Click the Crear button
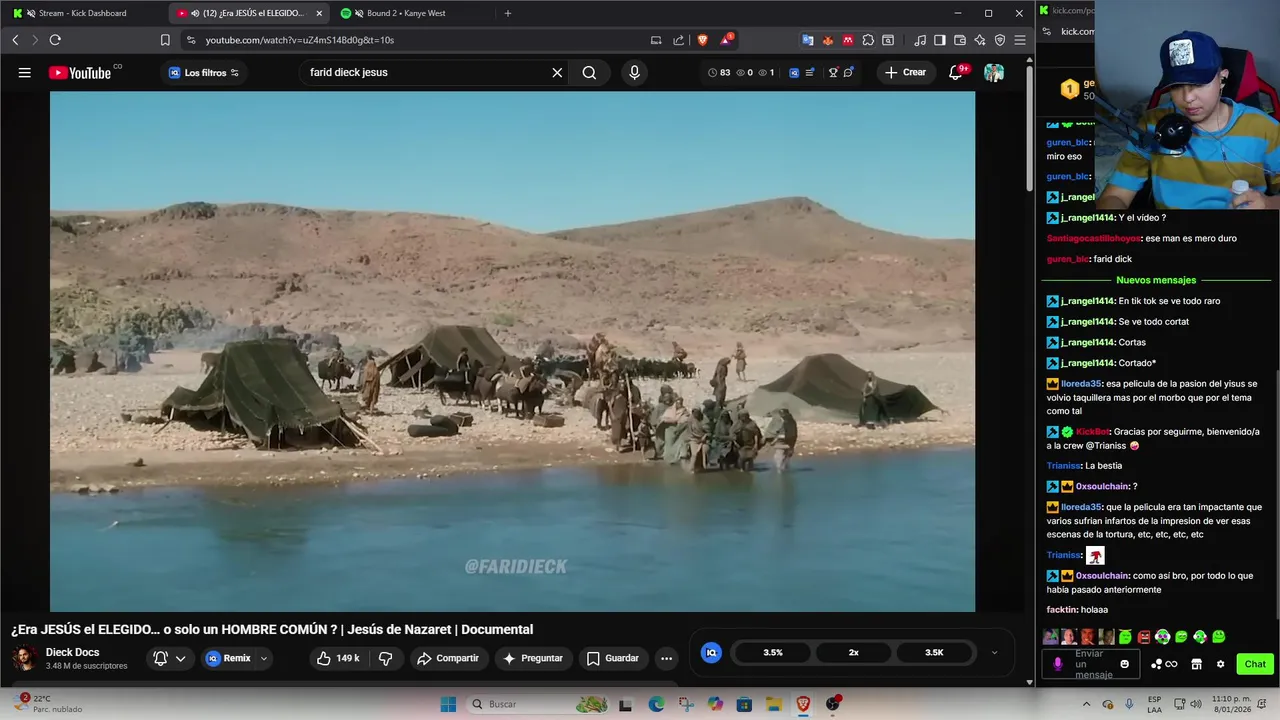This screenshot has height=720, width=1280. pyautogui.click(x=905, y=72)
